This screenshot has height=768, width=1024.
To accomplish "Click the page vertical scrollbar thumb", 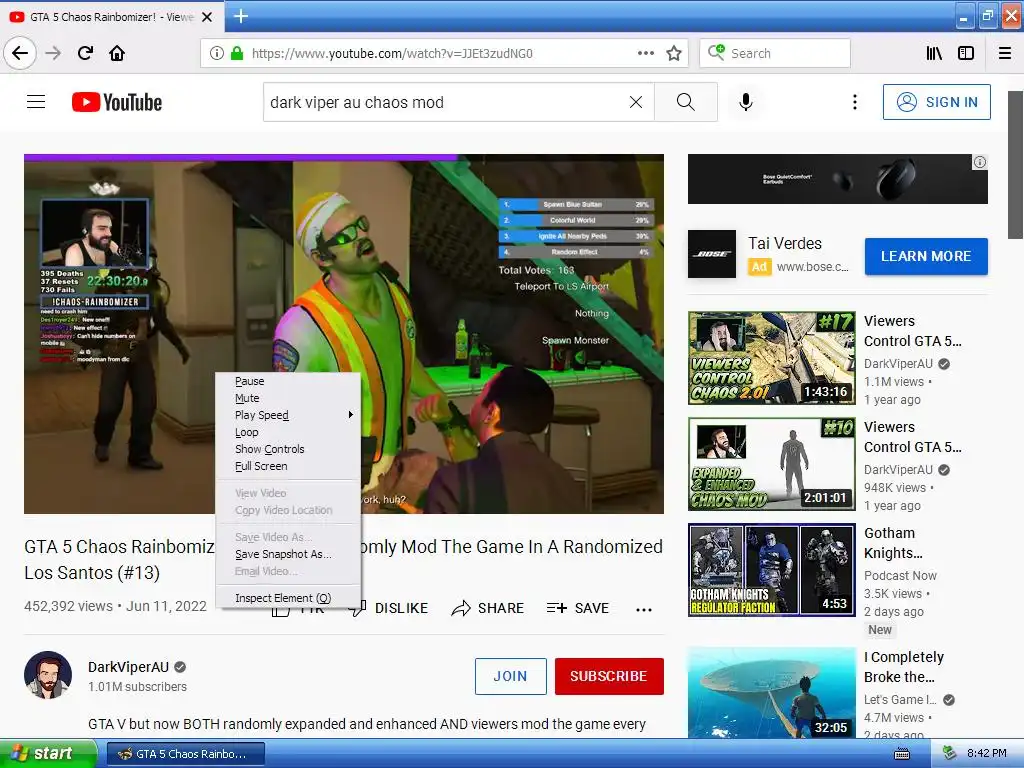I will pyautogui.click(x=1015, y=165).
